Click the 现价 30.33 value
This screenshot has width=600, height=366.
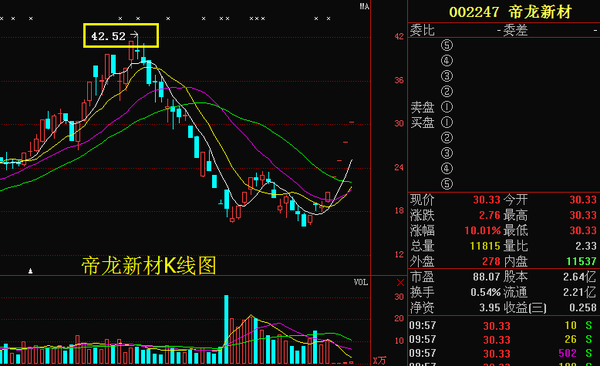(486, 200)
